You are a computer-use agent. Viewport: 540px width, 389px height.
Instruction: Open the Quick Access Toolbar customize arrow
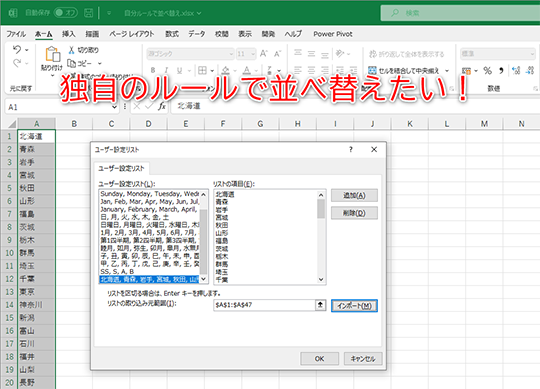(109, 13)
